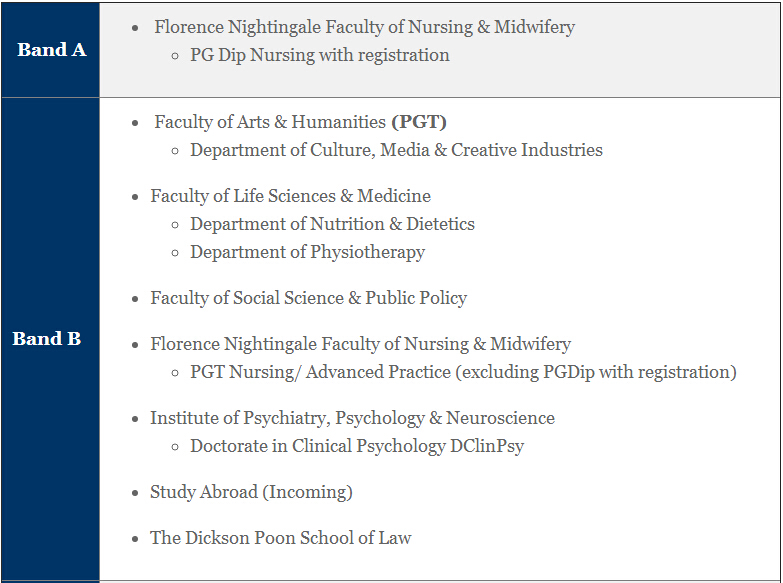Click the Band A row header cell

pos(51,49)
